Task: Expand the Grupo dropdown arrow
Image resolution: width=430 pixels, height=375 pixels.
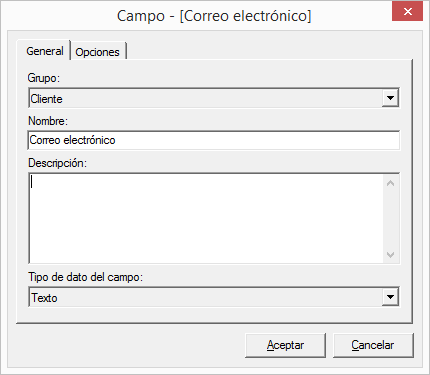Action: tap(390, 98)
